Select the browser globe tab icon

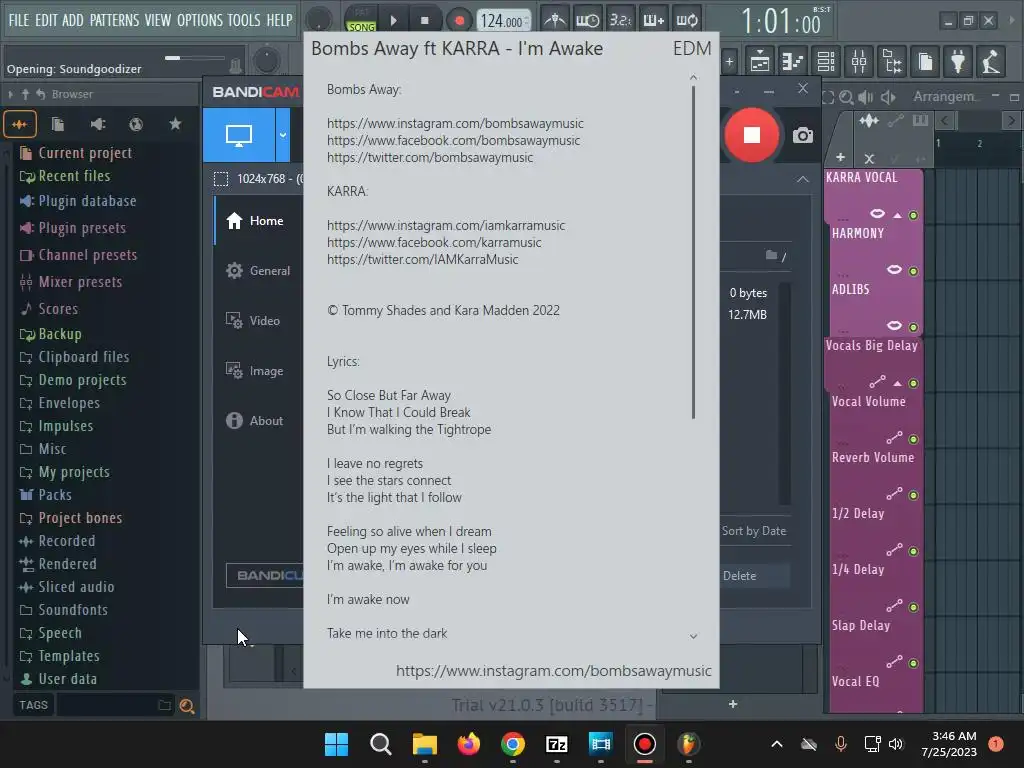pos(136,124)
